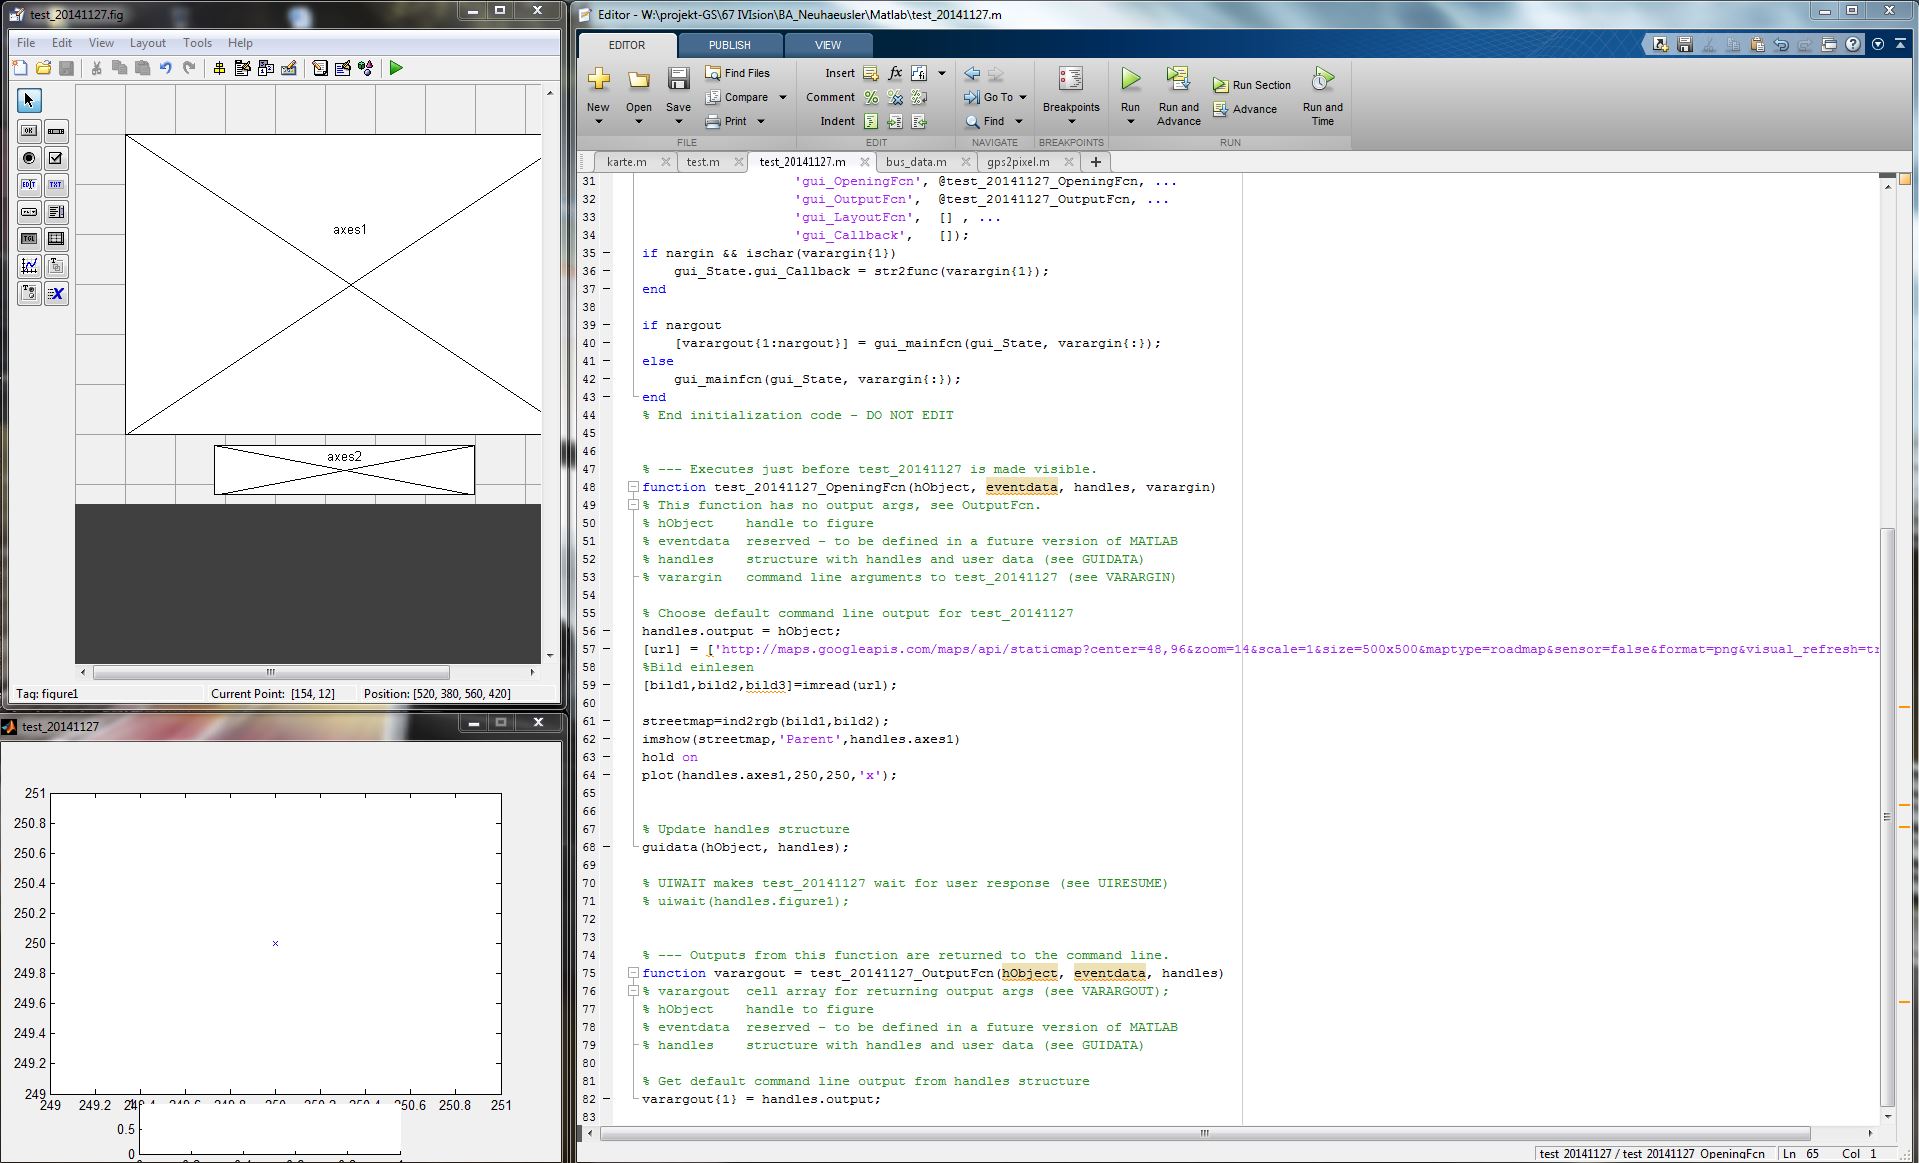This screenshot has width=1919, height=1163.
Task: Select the Check Box component tool
Action: click(x=56, y=158)
